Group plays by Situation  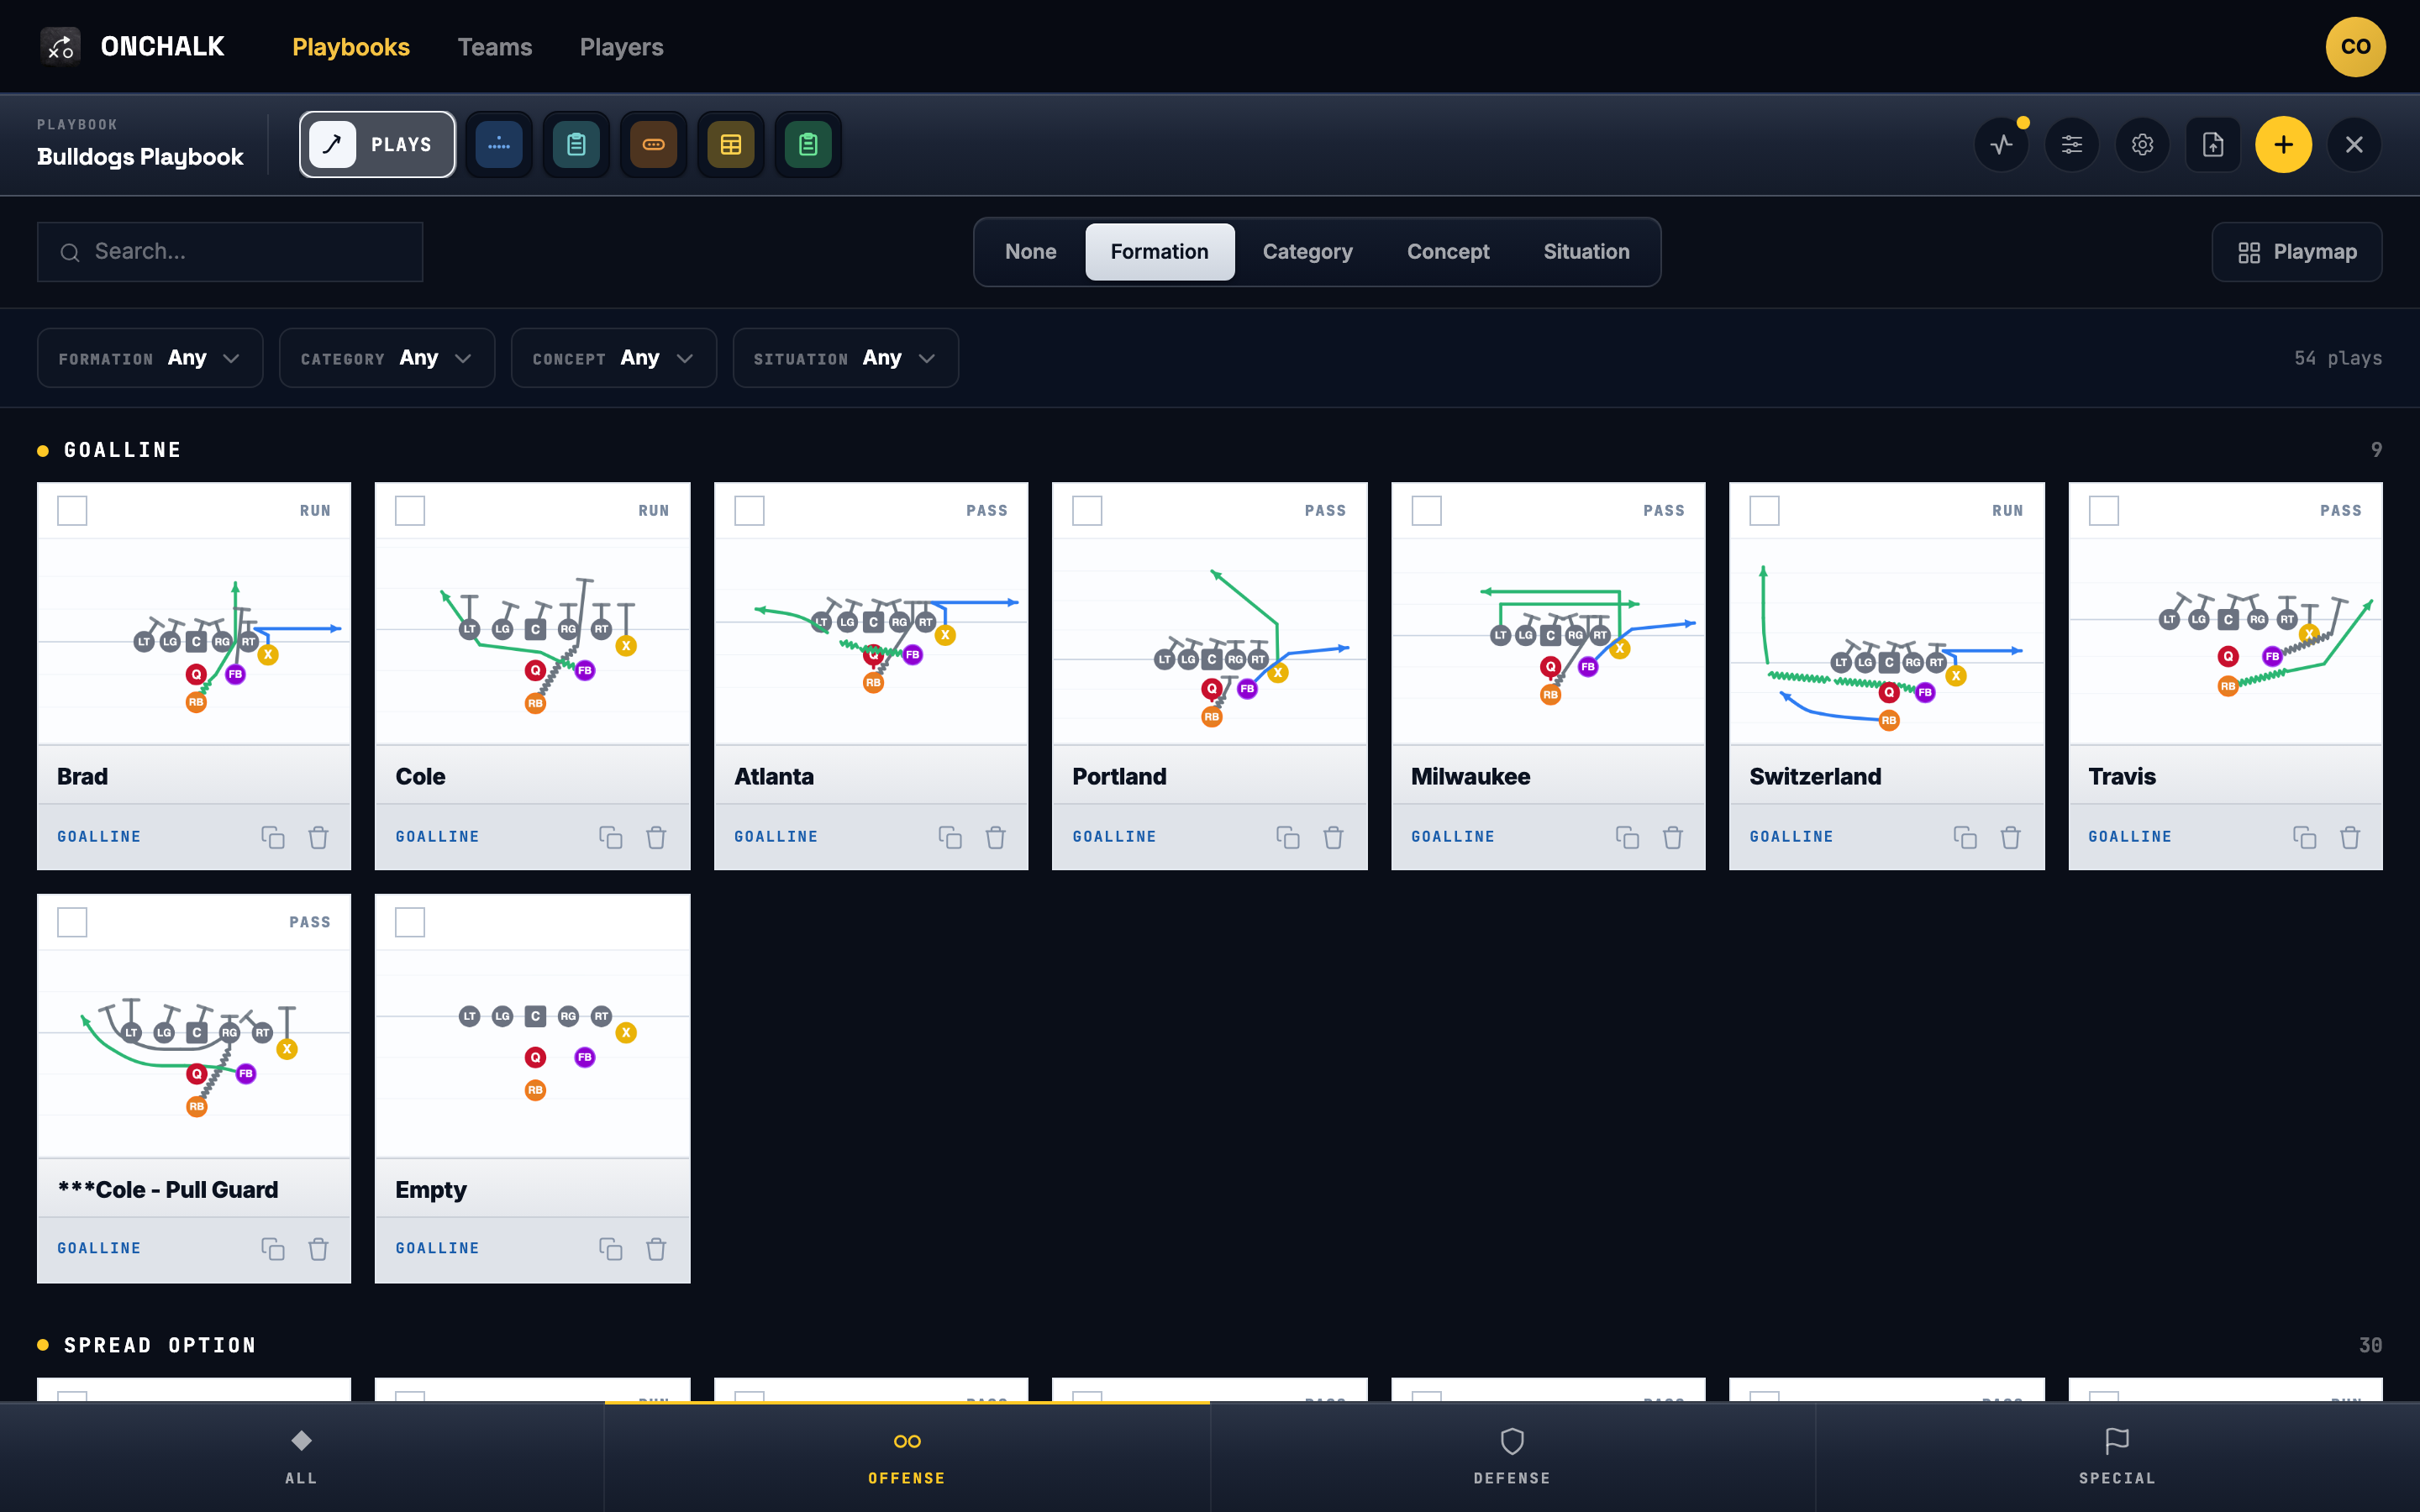pyautogui.click(x=1586, y=252)
